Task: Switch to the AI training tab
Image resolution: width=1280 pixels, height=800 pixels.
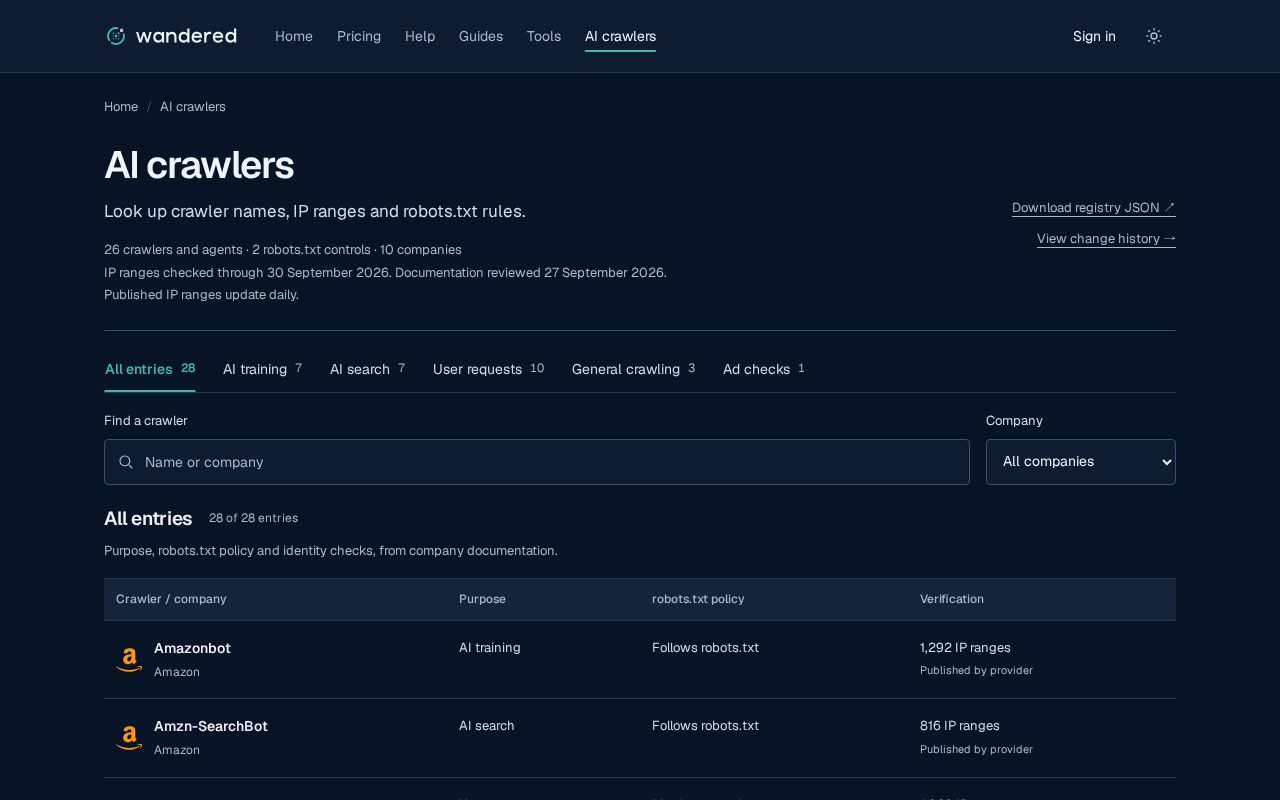Action: (x=262, y=369)
